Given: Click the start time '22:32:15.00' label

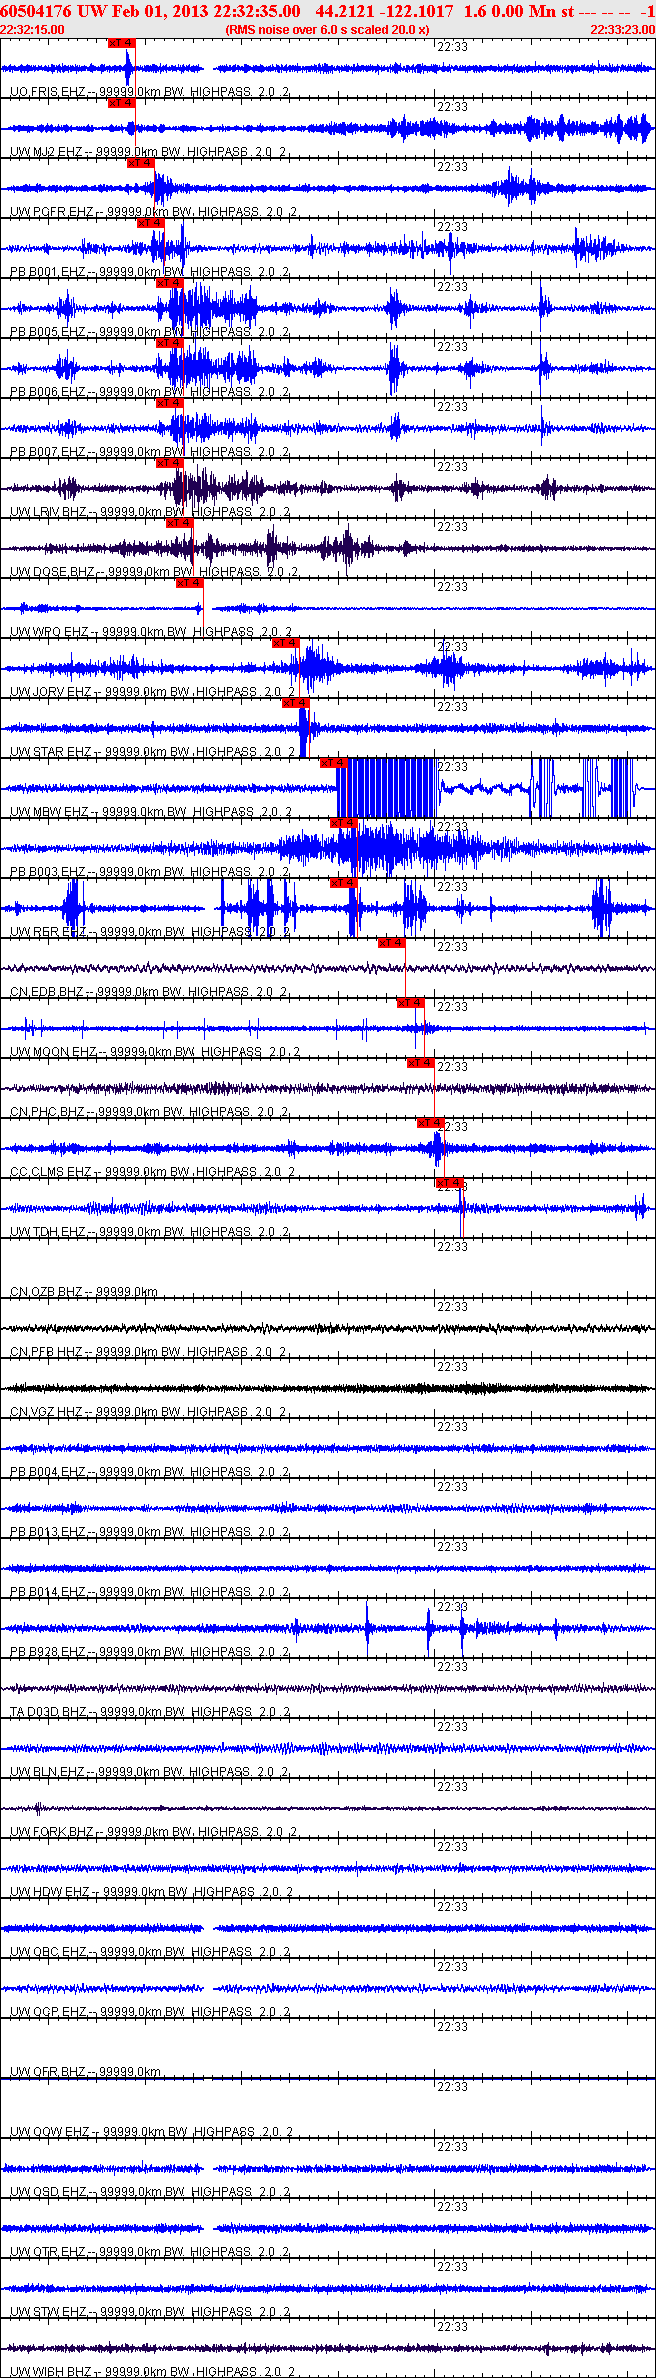Looking at the screenshot, I should 32,30.
